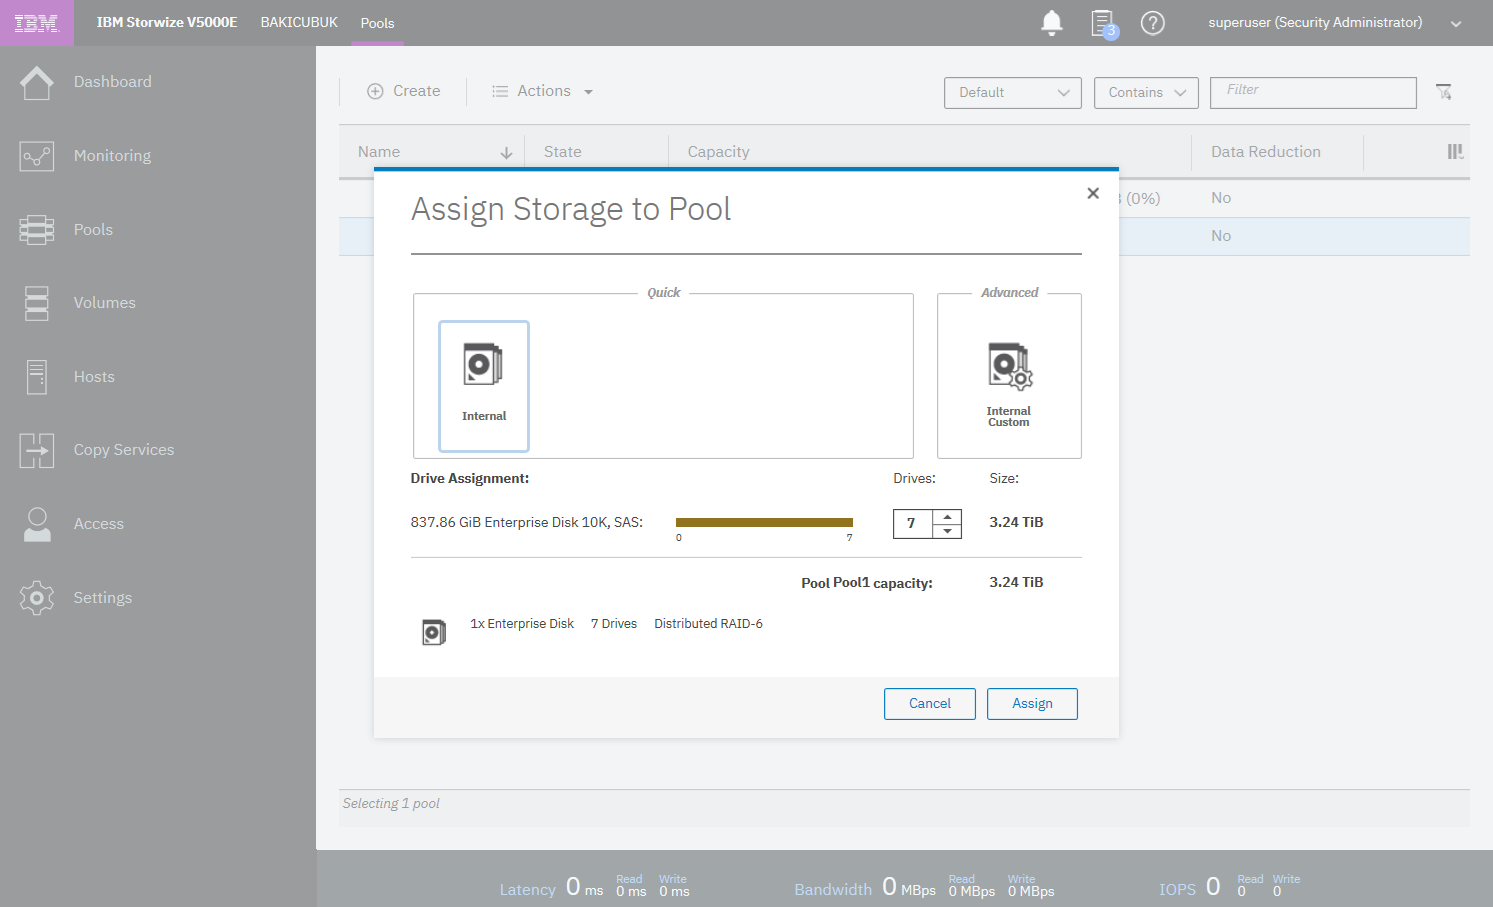This screenshot has height=907, width=1493.
Task: Click the Bandwidth performance label
Action: tap(833, 890)
